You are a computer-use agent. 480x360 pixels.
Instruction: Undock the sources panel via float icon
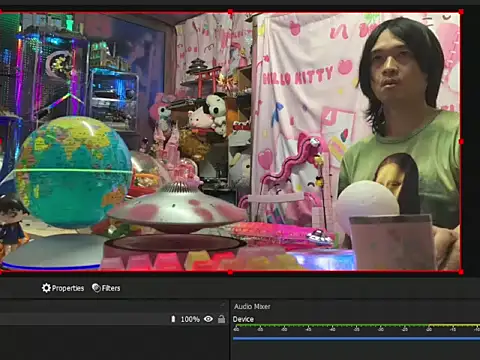[223, 305]
